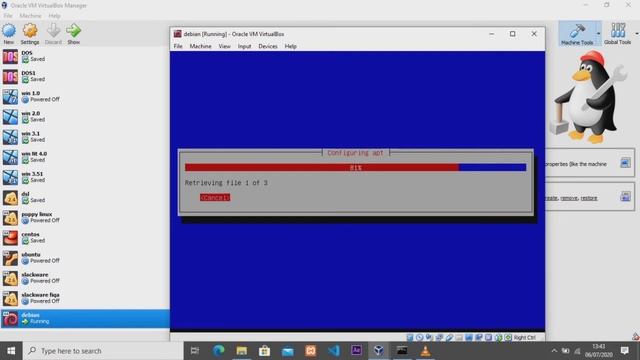640x360 pixels.
Task: Click the hard disk activity status icon
Action: [x=410, y=338]
